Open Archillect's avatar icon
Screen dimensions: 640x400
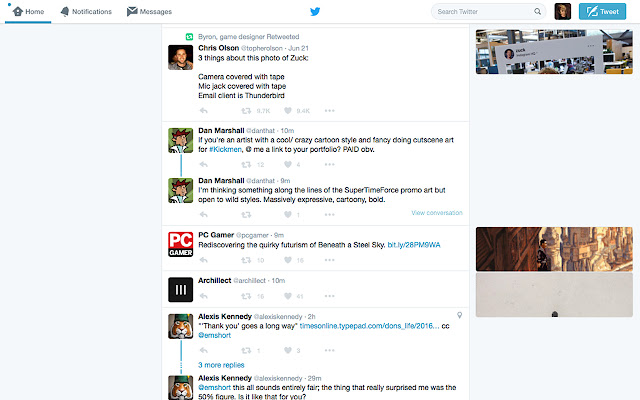pos(180,289)
